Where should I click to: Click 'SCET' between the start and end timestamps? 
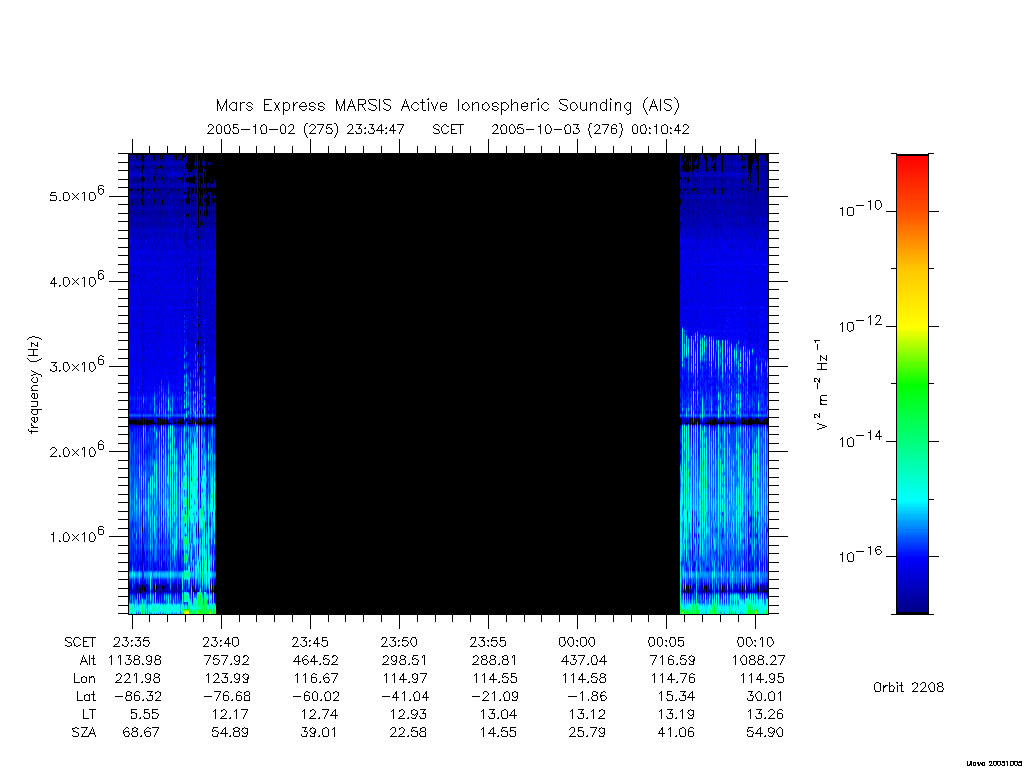point(448,129)
